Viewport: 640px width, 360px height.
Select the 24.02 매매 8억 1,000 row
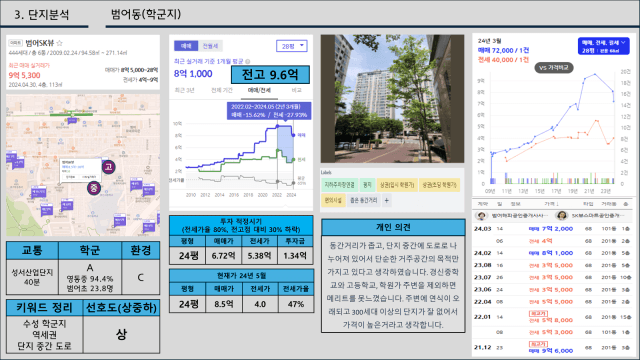[553, 253]
